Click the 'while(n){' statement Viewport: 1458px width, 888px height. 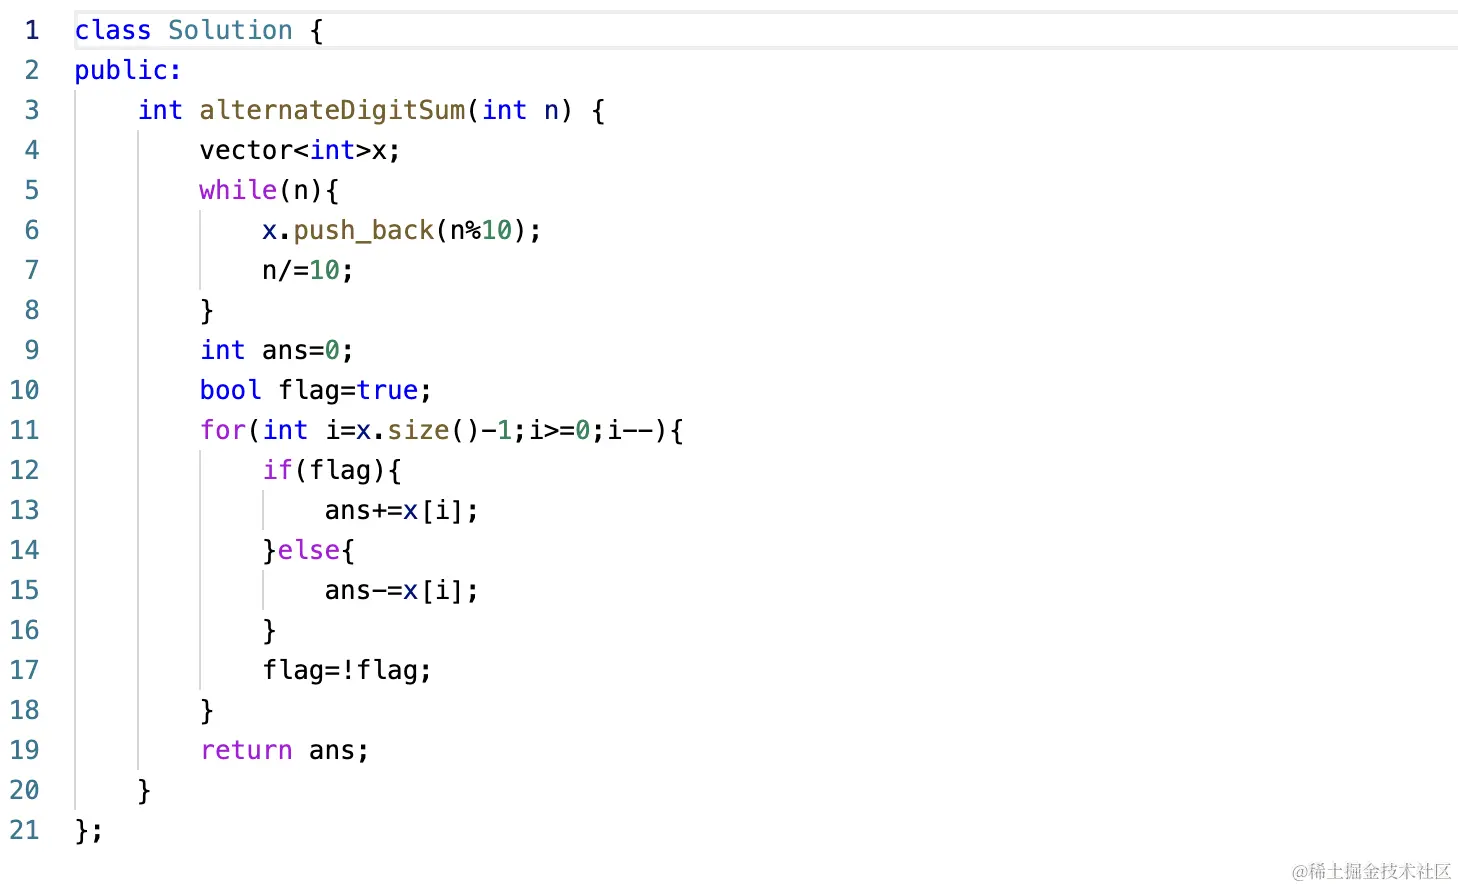[x=269, y=190]
